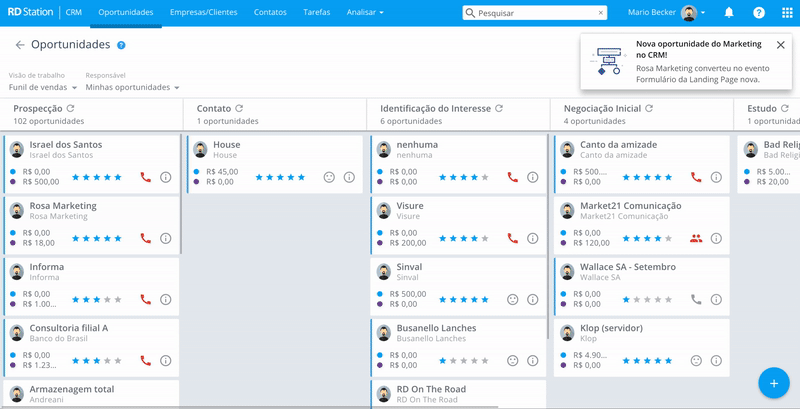The width and height of the screenshot is (800, 409).
Task: Click the phone icon on Rosa Marketing card
Action: (x=145, y=238)
